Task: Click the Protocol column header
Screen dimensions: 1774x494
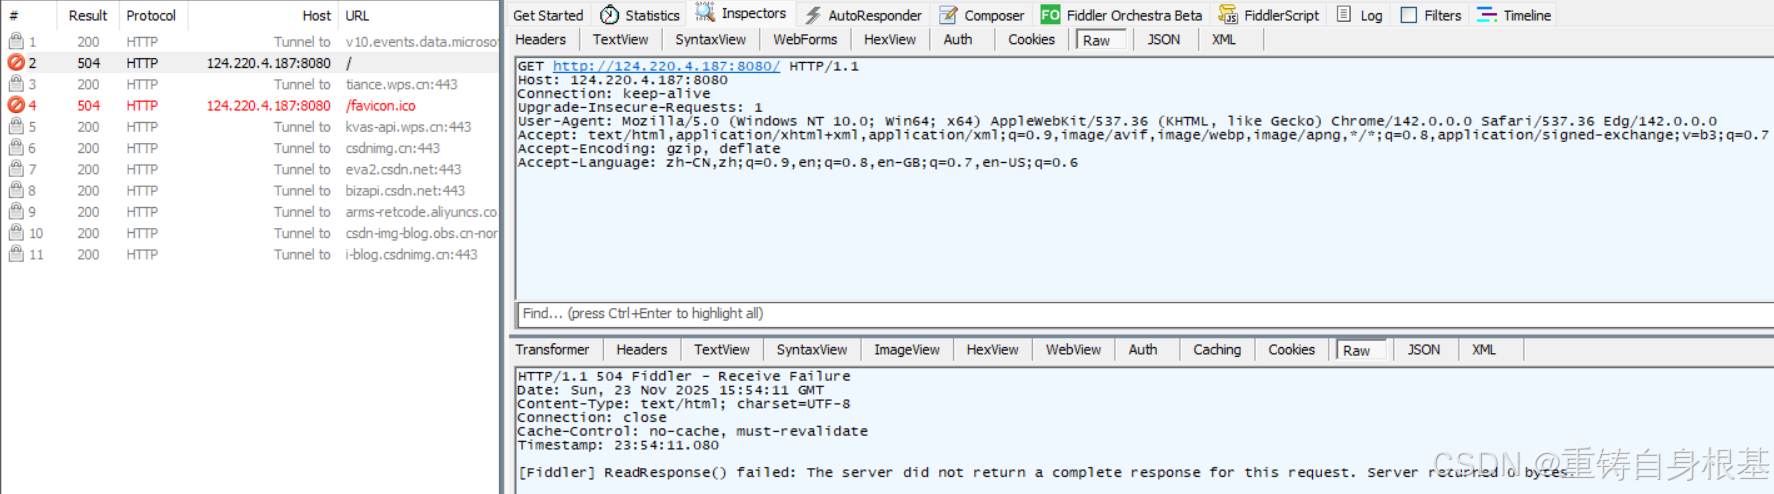Action: point(151,15)
